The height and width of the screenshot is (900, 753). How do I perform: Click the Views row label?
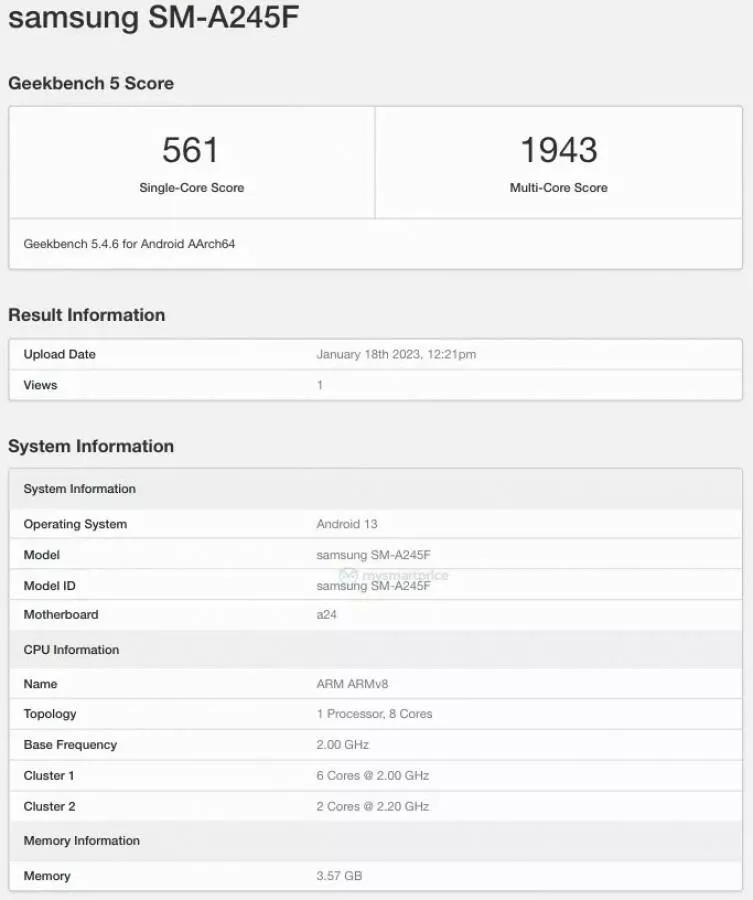pyautogui.click(x=40, y=385)
